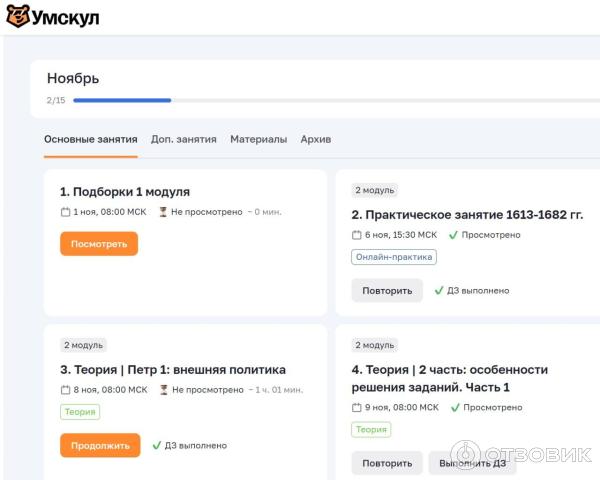Select the Основные занятия tab

pyautogui.click(x=90, y=139)
